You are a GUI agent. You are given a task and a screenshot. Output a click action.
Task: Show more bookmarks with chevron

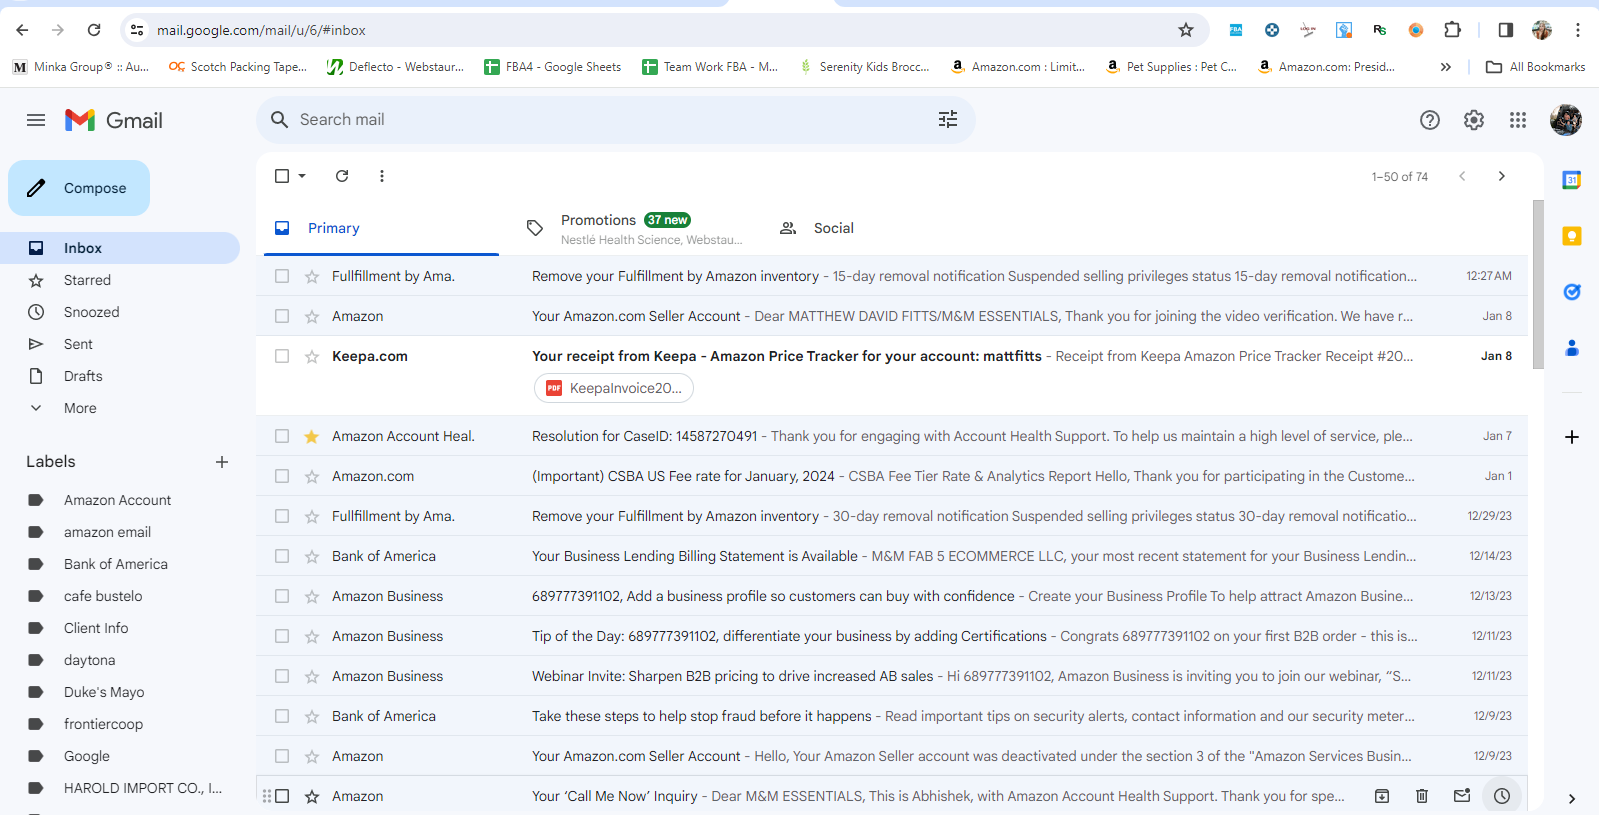pyautogui.click(x=1445, y=67)
